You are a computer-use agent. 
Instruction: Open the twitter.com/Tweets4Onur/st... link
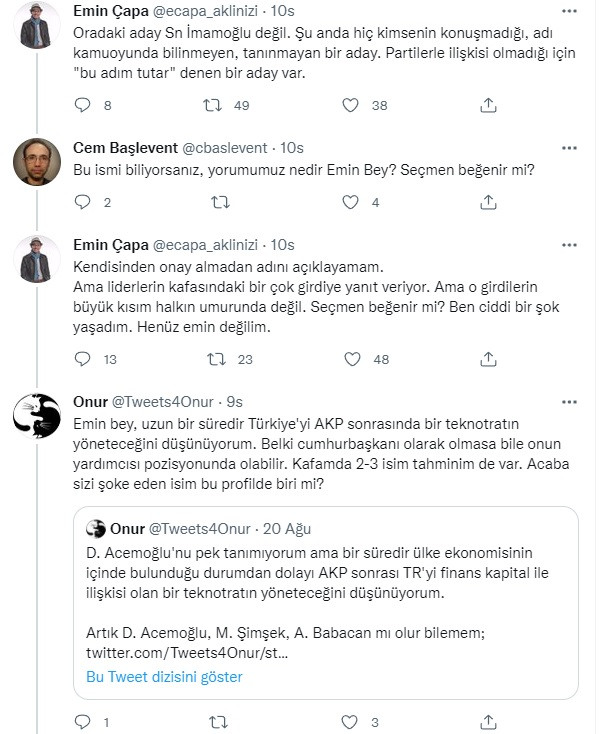pos(187,653)
